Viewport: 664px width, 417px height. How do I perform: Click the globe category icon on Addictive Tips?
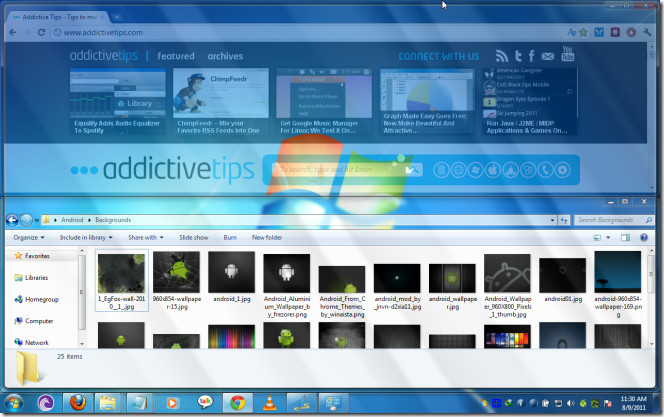pos(458,170)
